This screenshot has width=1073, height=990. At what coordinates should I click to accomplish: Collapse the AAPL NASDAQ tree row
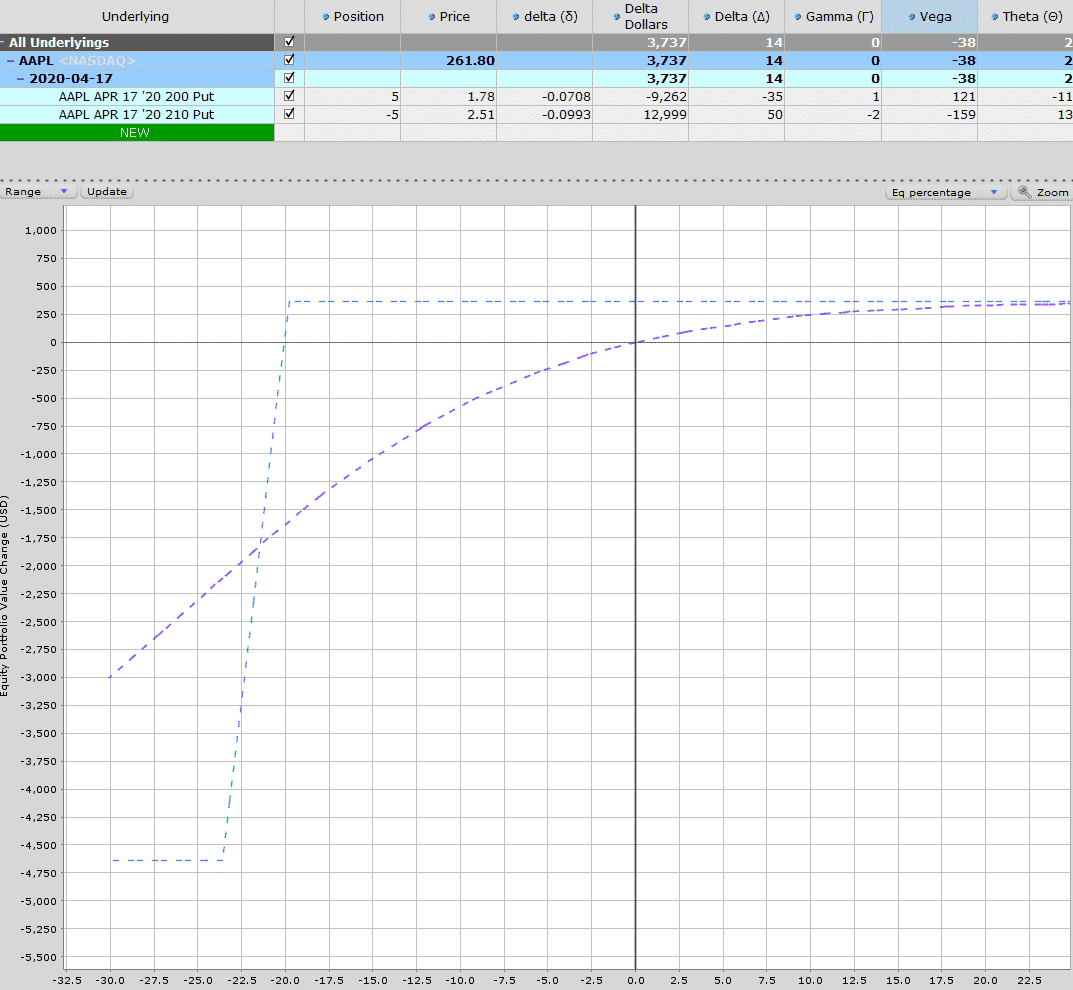pos(11,60)
